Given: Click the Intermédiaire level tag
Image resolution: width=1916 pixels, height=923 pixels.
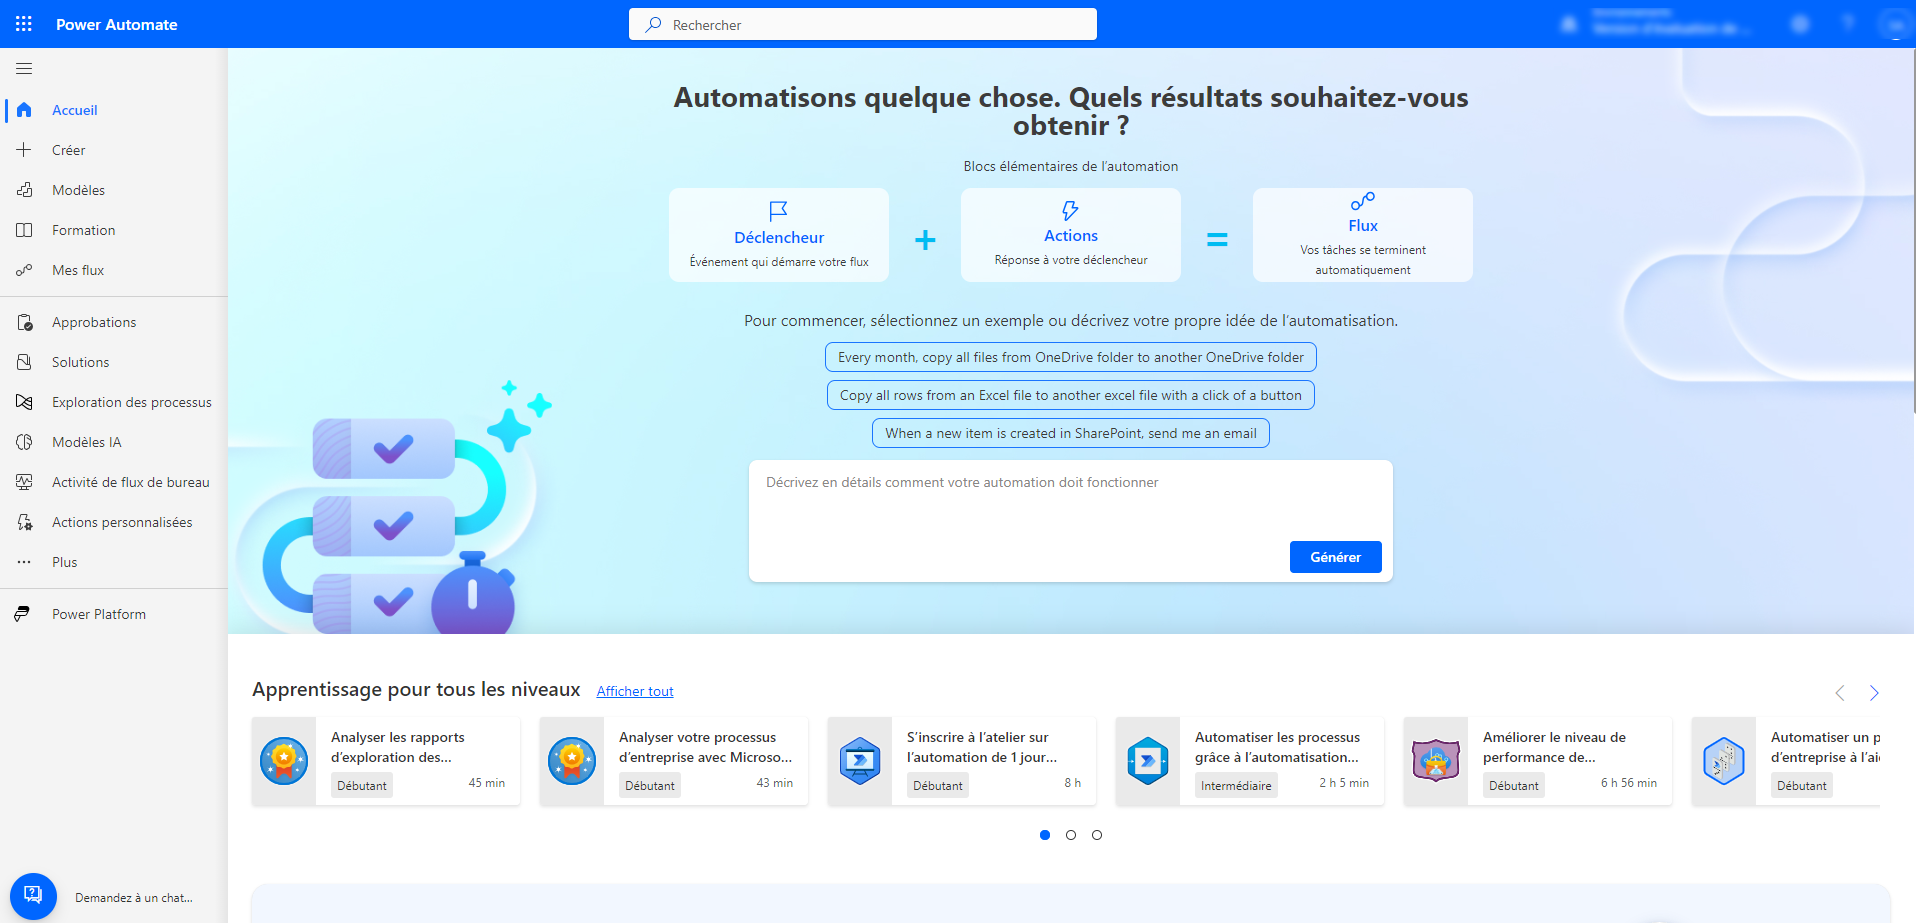Looking at the screenshot, I should pyautogui.click(x=1236, y=785).
